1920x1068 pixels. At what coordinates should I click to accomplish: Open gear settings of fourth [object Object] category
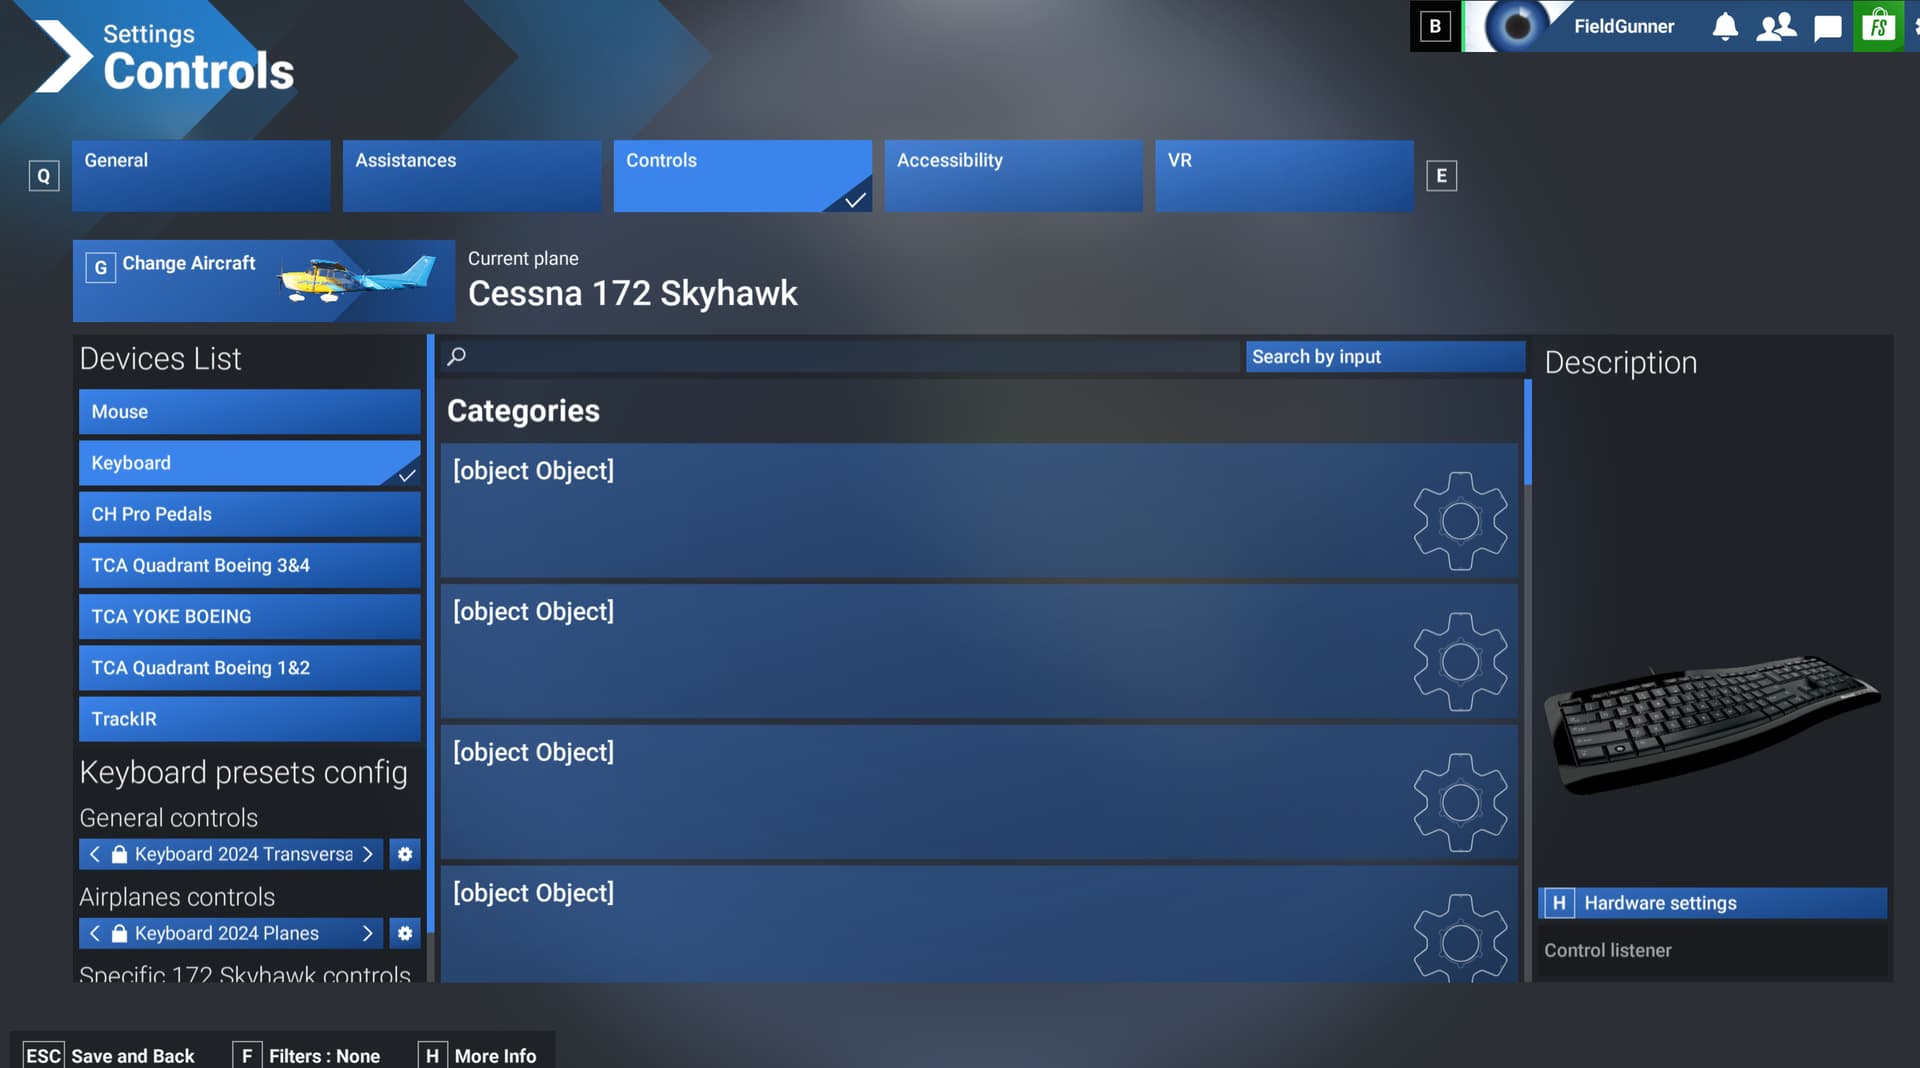tap(1460, 938)
